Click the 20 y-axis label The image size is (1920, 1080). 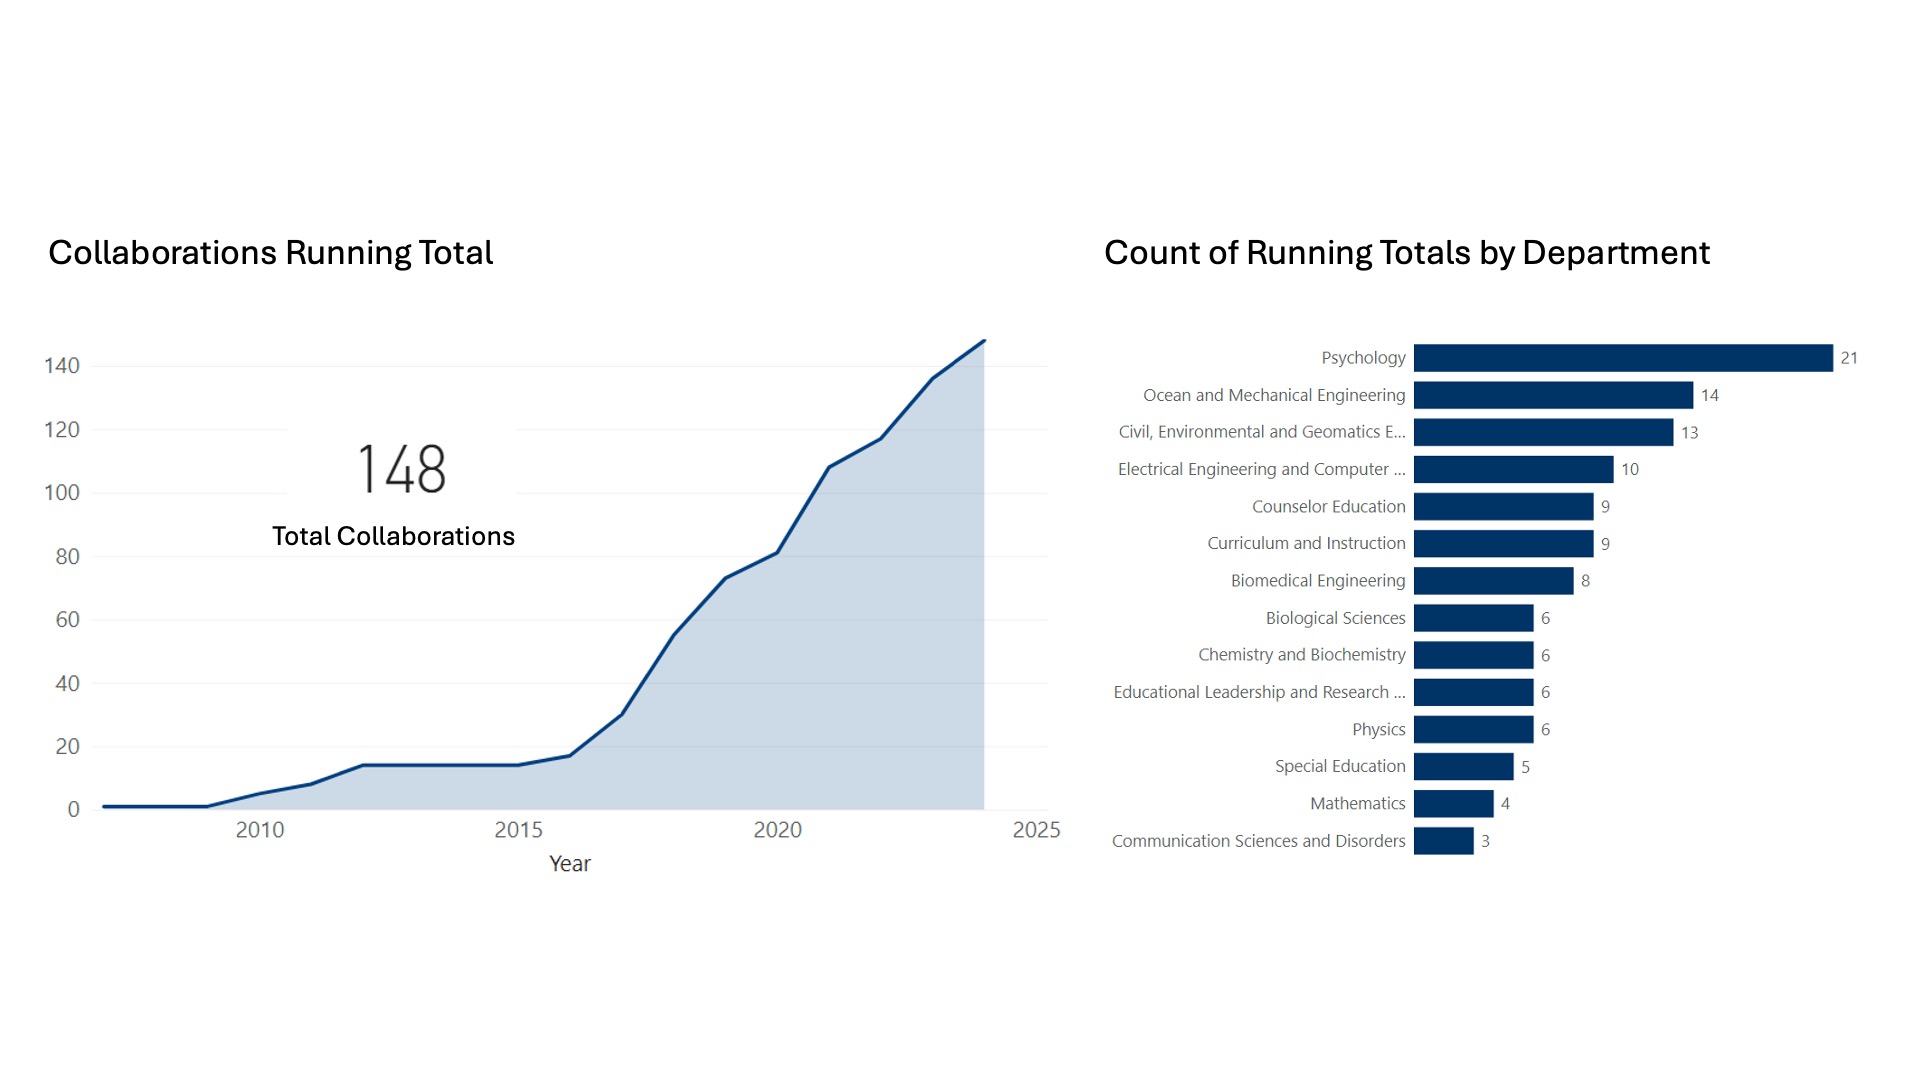pos(67,747)
